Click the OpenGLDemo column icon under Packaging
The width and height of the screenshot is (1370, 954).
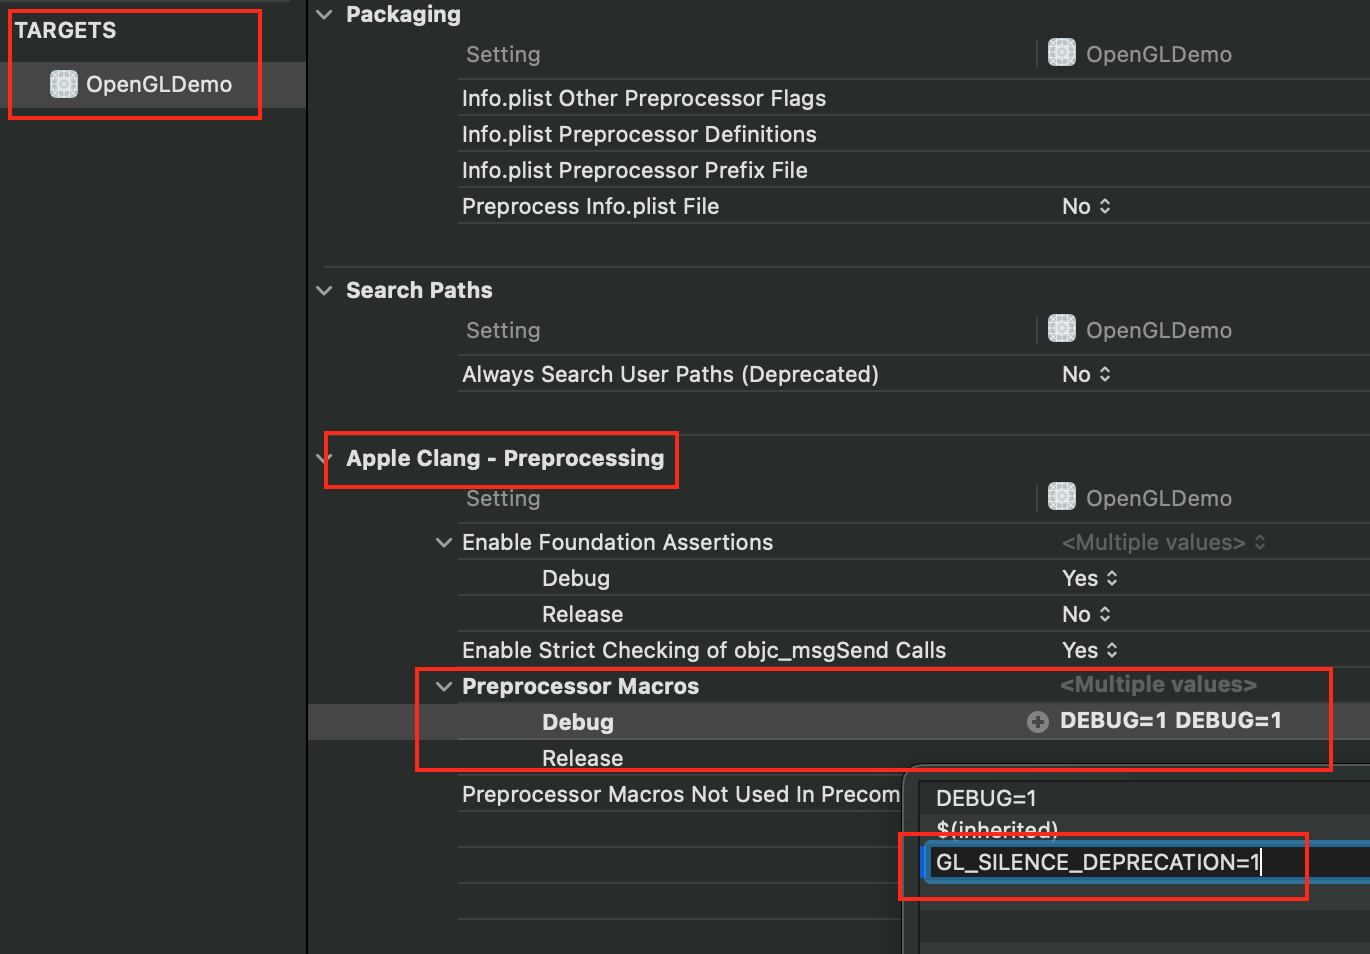(x=1061, y=53)
